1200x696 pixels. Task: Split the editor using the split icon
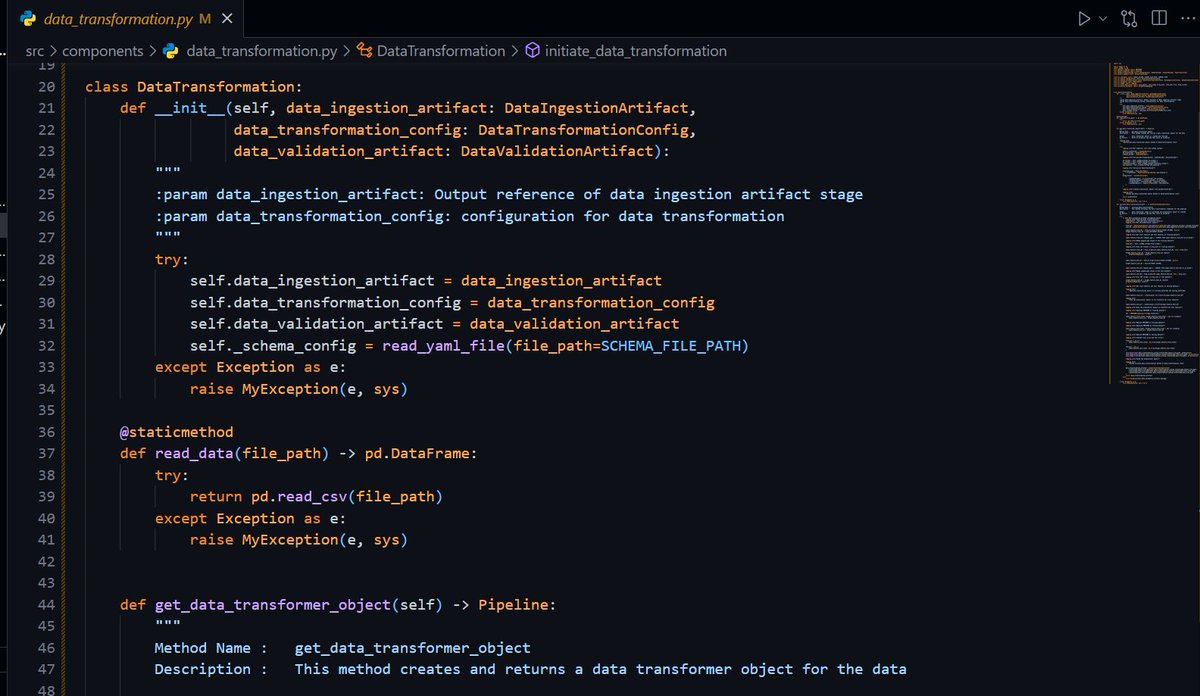click(1160, 17)
